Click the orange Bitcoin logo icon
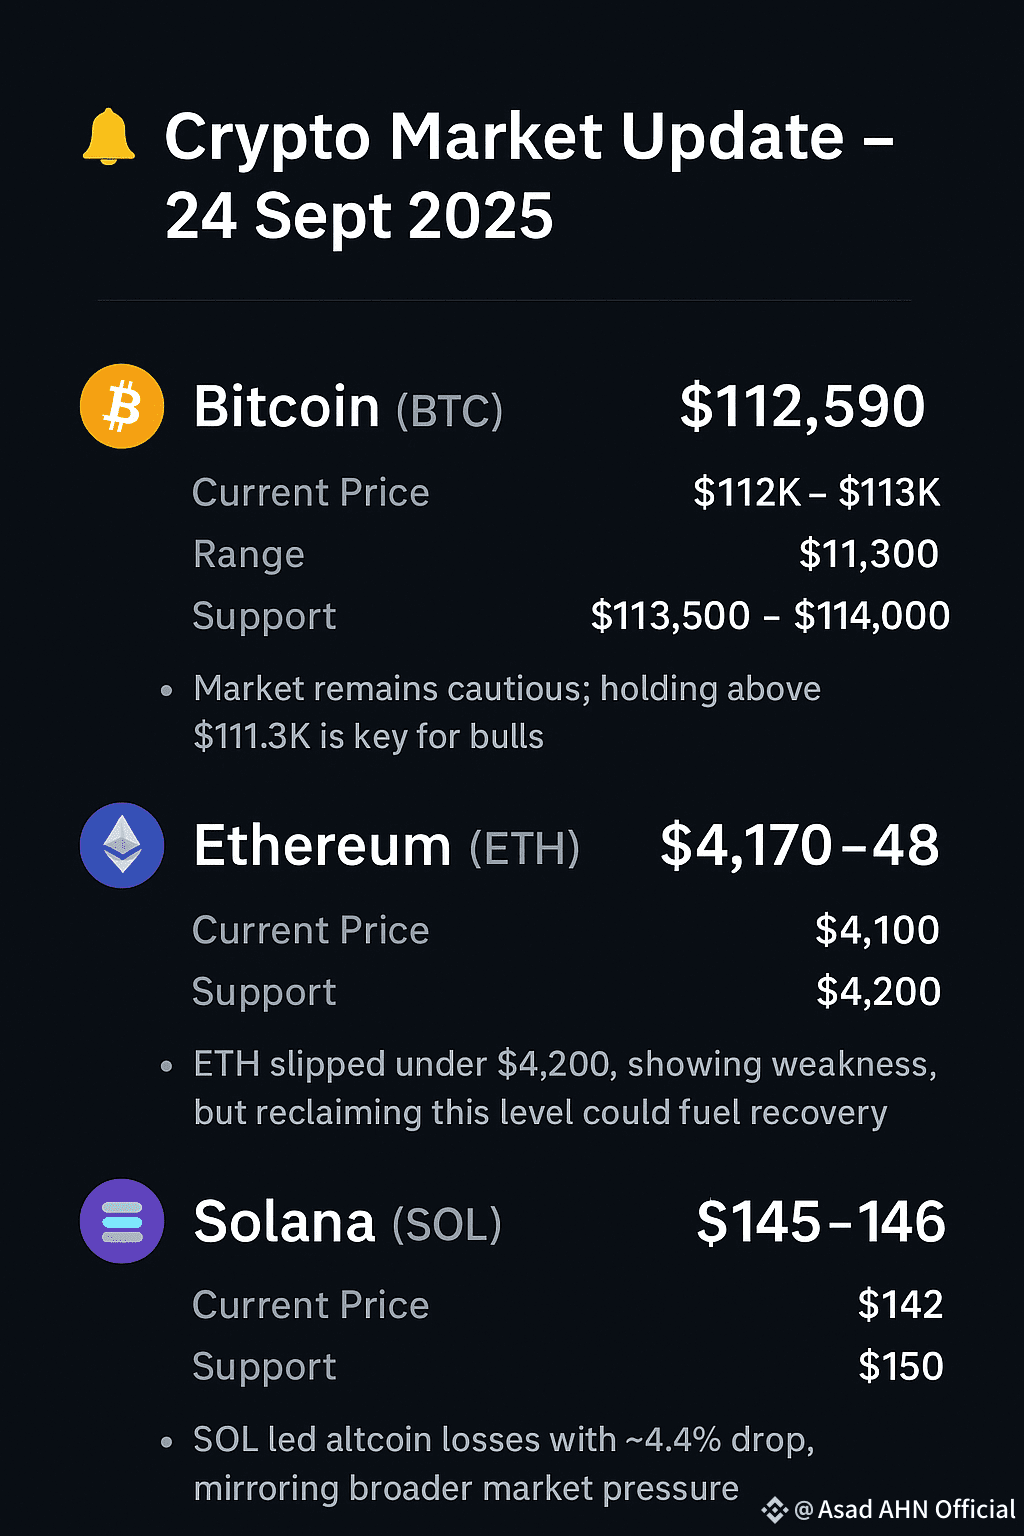Image resolution: width=1024 pixels, height=1536 pixels. (x=122, y=406)
